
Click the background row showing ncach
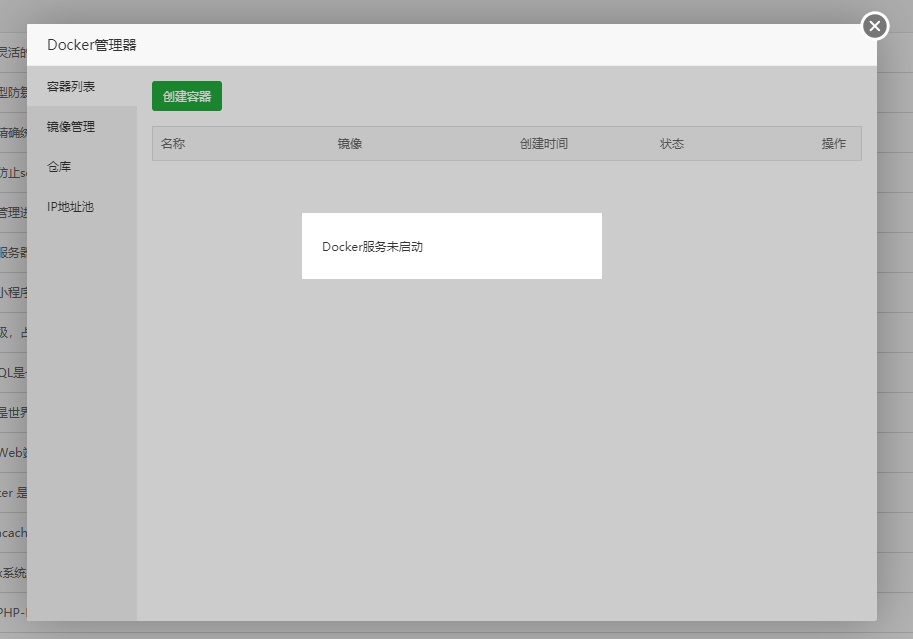point(13,533)
